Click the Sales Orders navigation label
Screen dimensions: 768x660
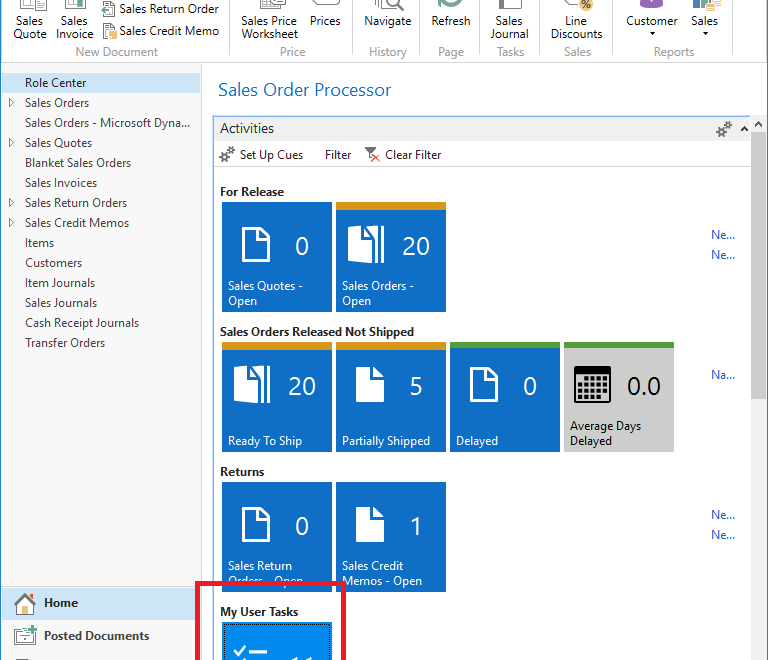(x=57, y=103)
